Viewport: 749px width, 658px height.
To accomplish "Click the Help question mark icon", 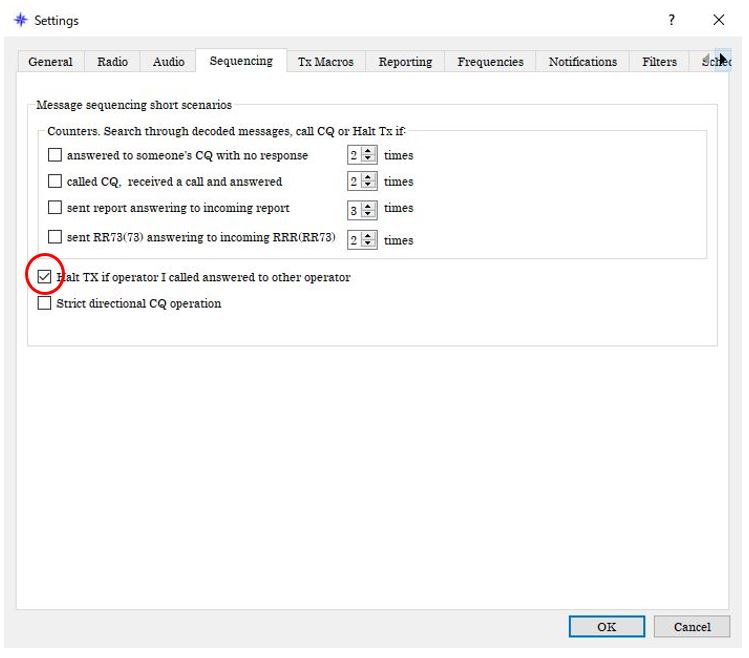I will coord(671,20).
